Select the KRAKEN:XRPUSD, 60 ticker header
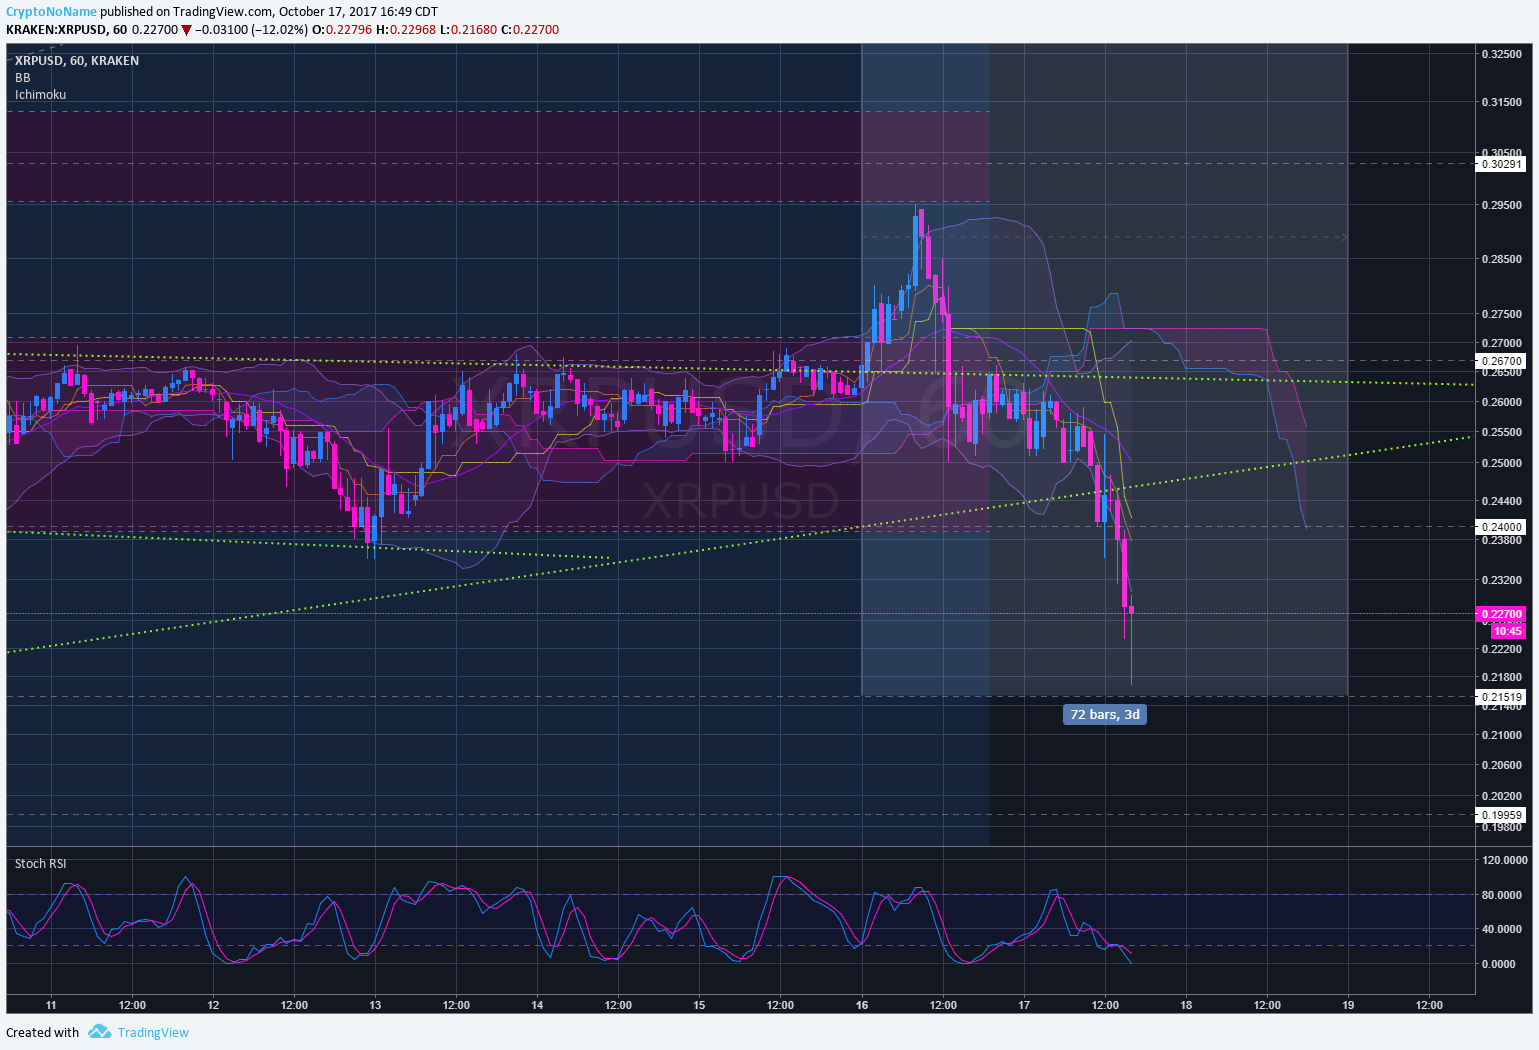1539x1050 pixels. pos(66,30)
